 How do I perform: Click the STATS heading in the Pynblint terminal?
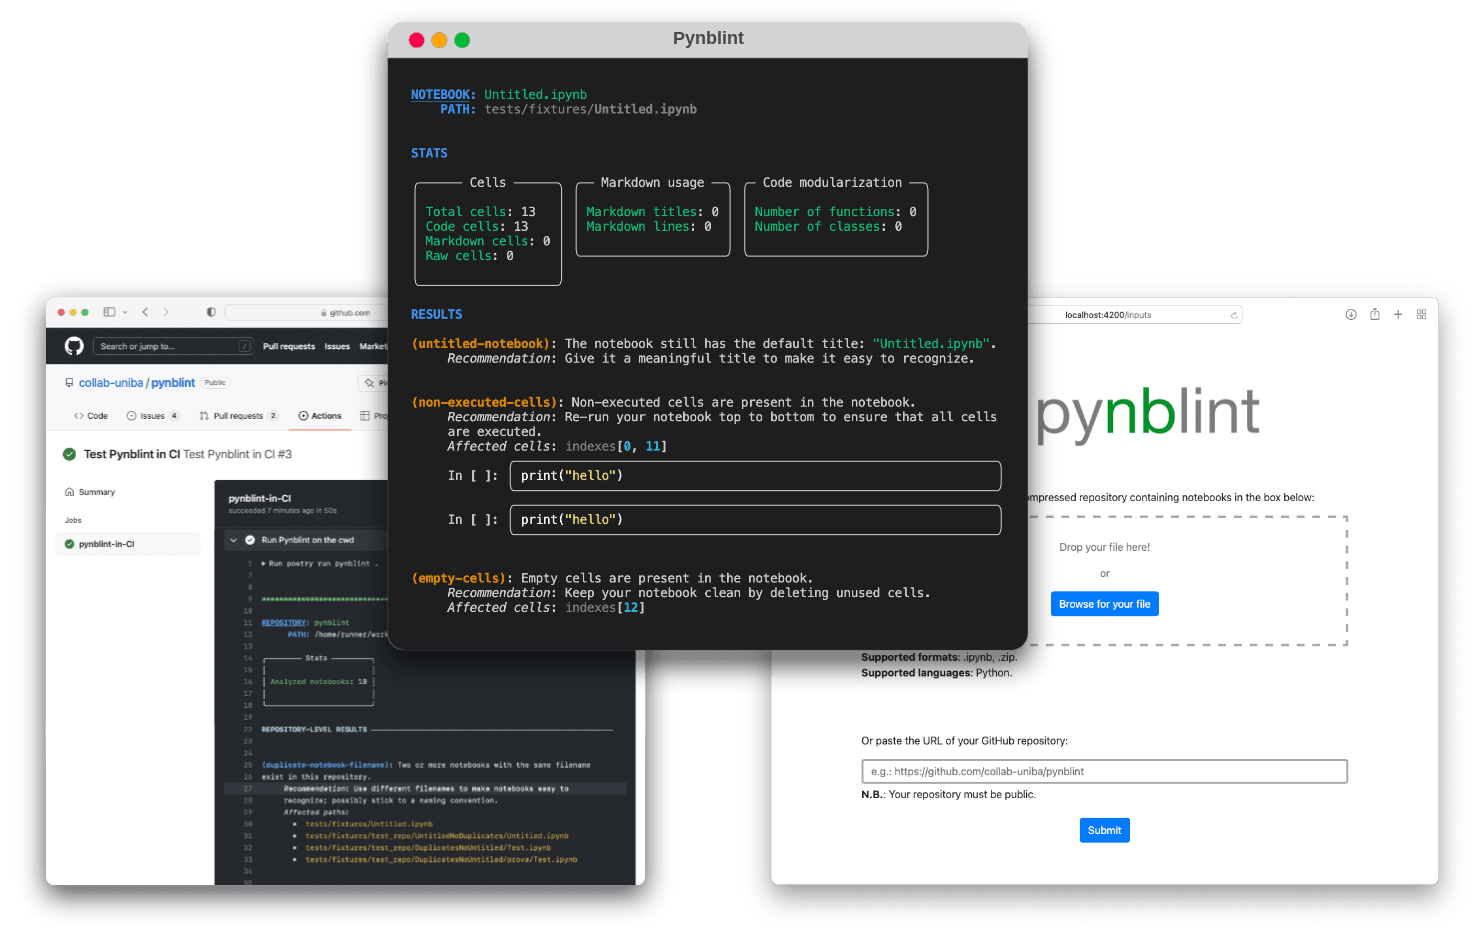click(x=429, y=153)
